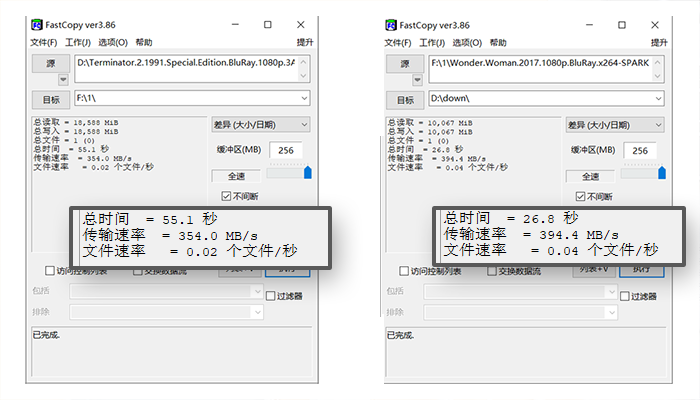This screenshot has width=700, height=400.
Task: Click 总读取 = 10,067 MiB line
Action: [430, 123]
